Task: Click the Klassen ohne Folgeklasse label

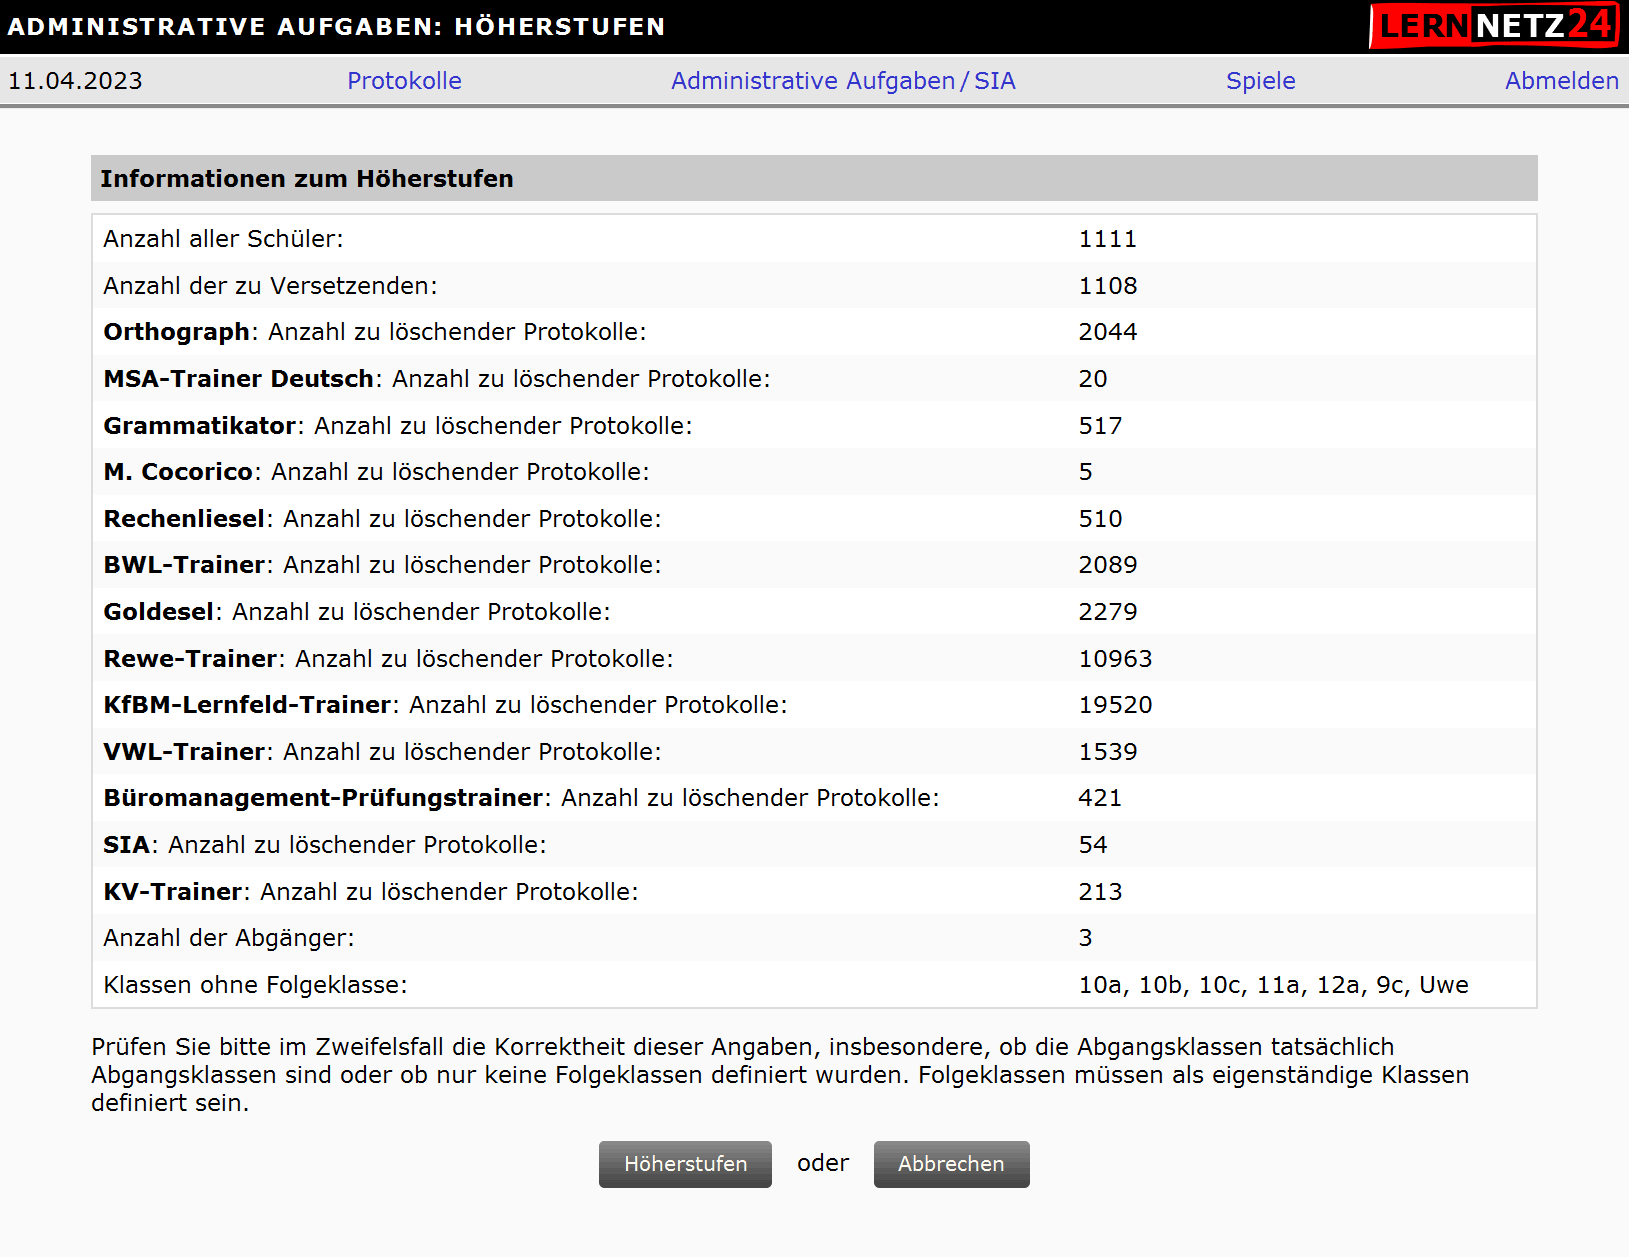Action: 255,985
